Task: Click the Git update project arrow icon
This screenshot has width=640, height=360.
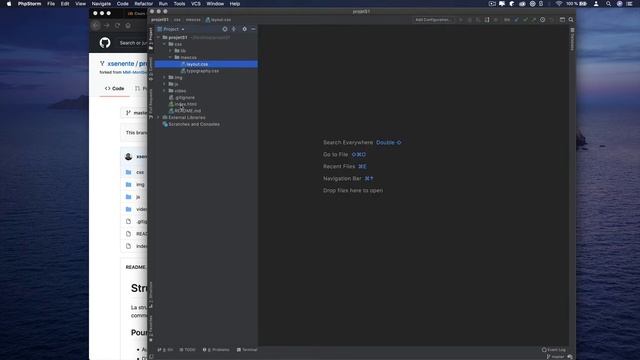Action: coord(516,20)
